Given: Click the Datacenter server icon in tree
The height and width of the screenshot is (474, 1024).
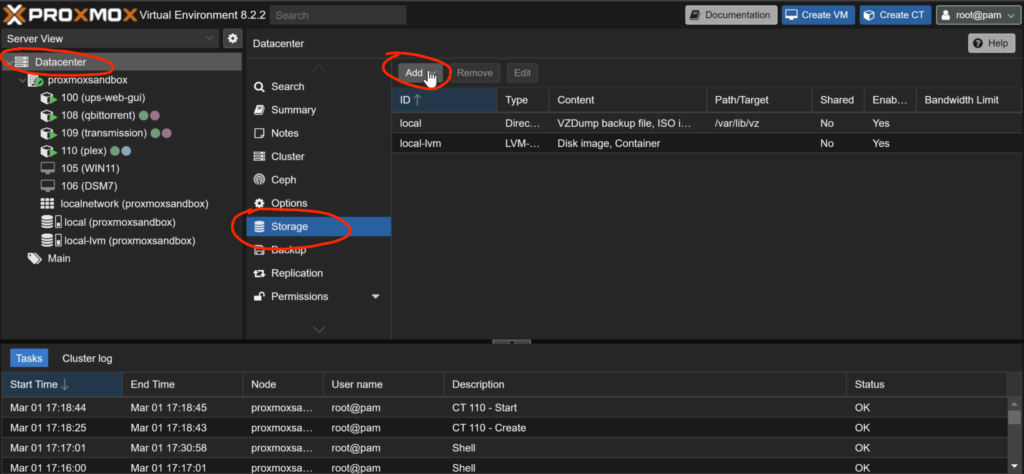Looking at the screenshot, I should [23, 62].
